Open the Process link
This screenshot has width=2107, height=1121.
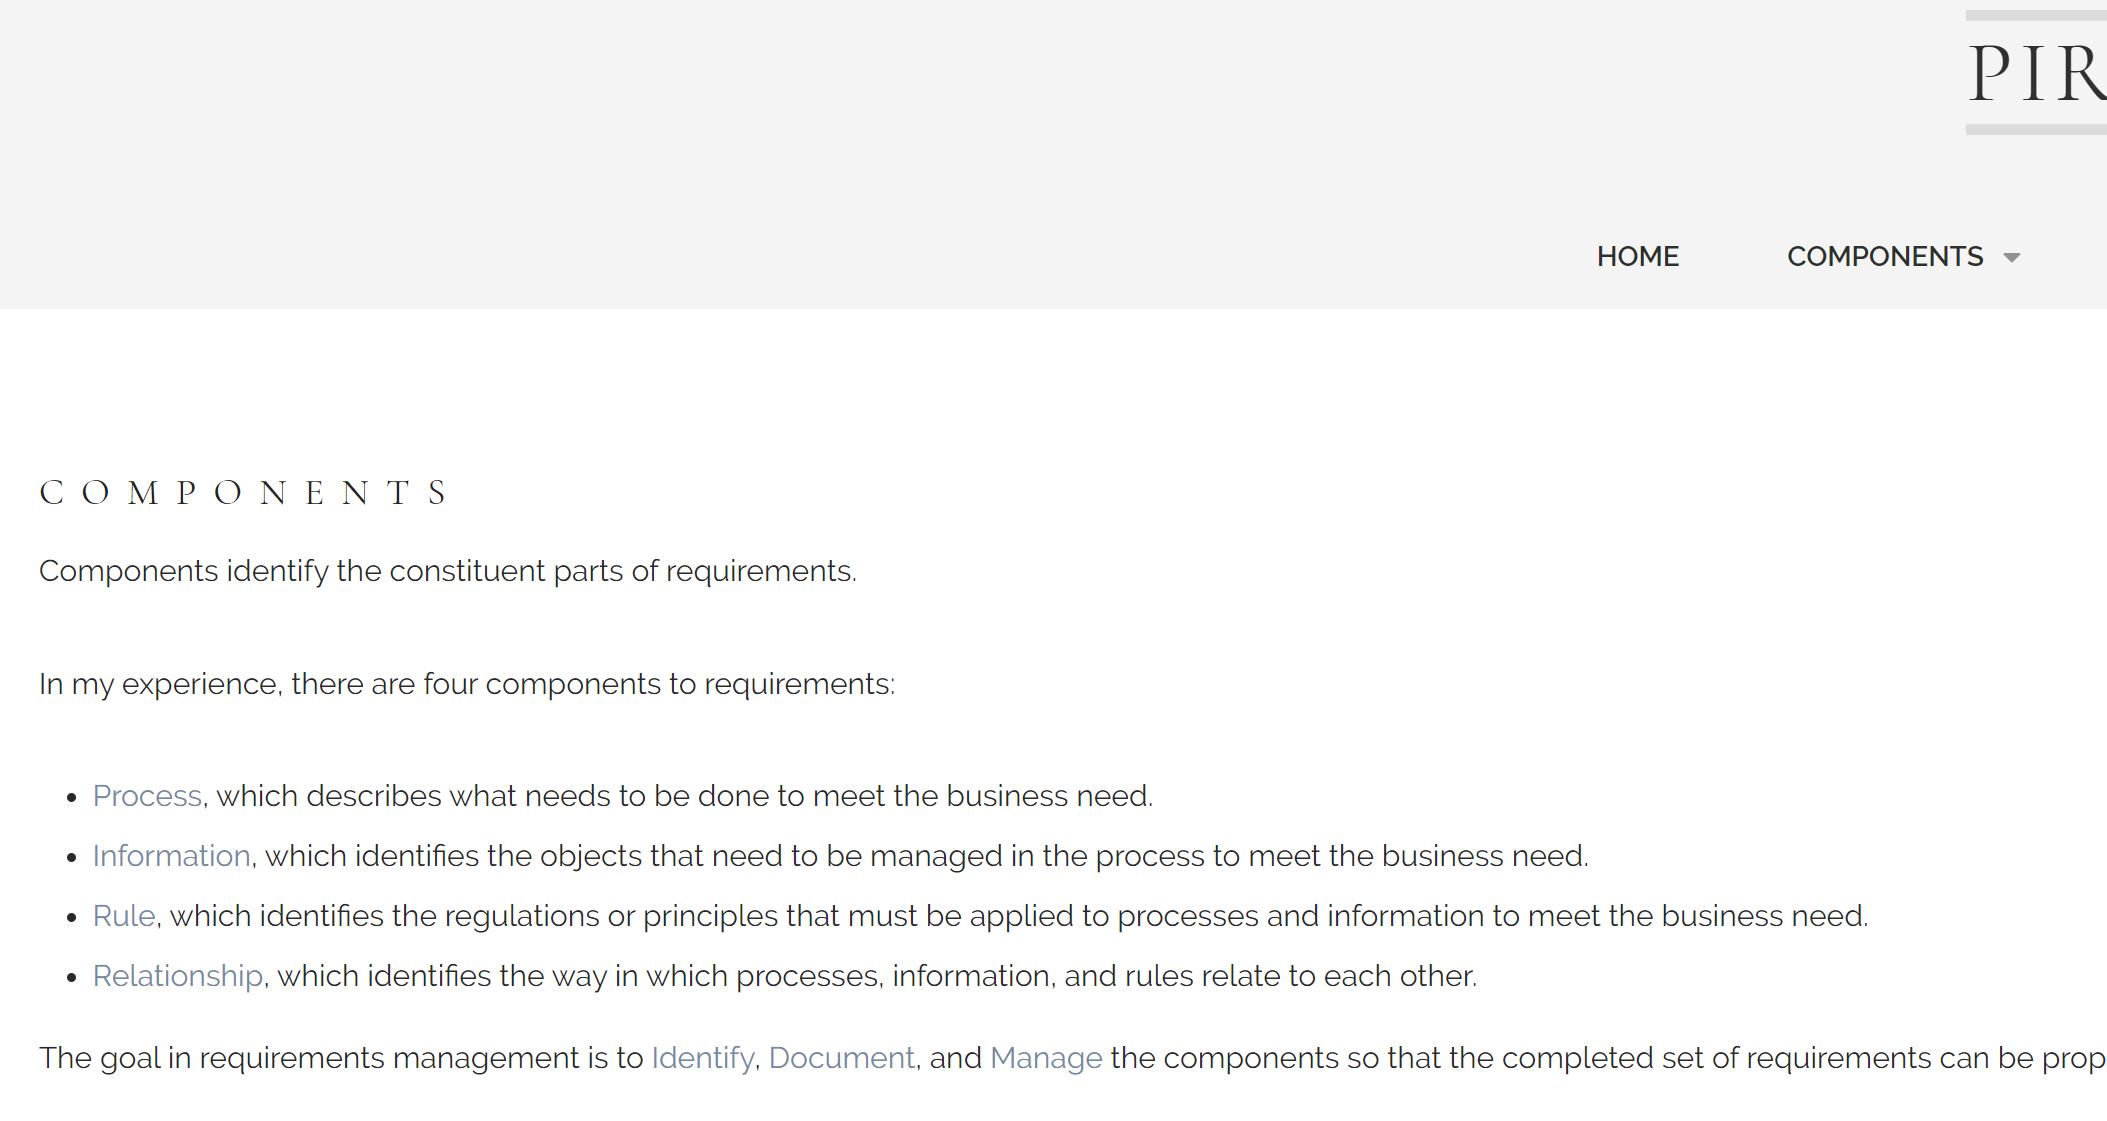pos(147,796)
